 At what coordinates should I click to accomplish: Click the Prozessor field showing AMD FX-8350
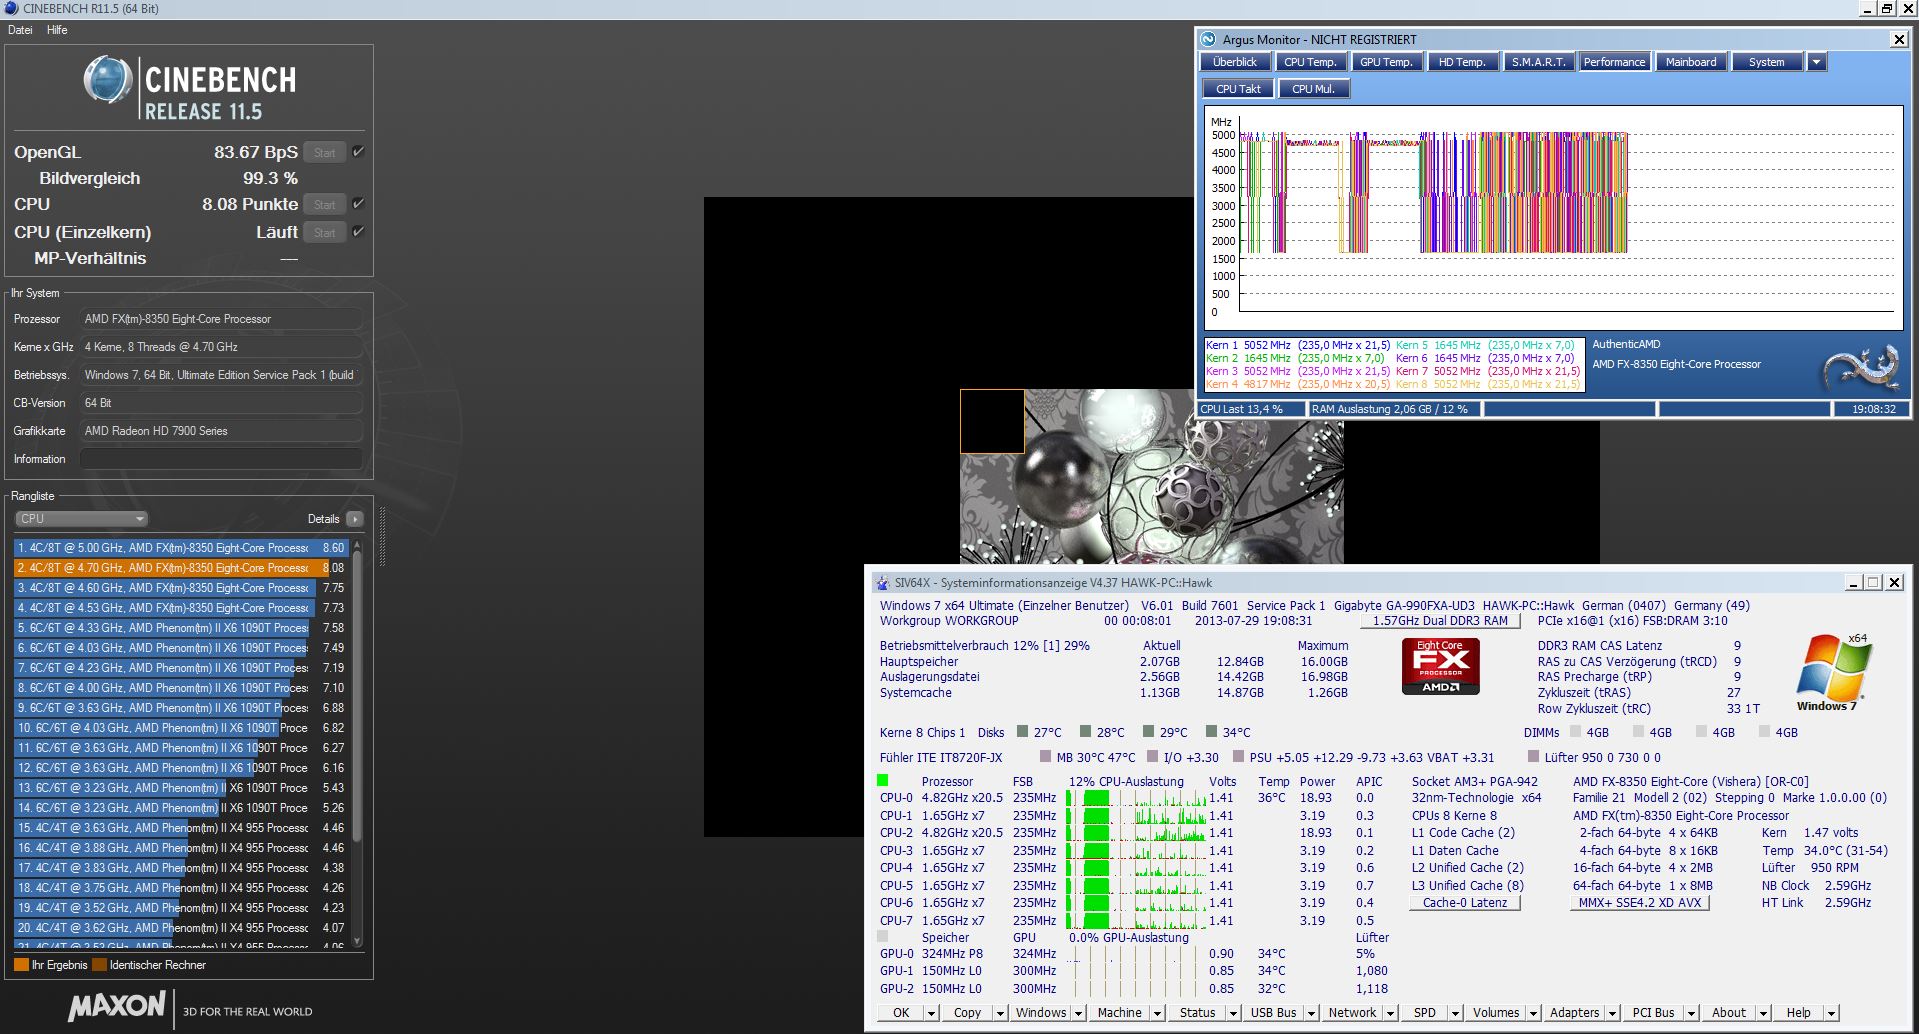220,319
